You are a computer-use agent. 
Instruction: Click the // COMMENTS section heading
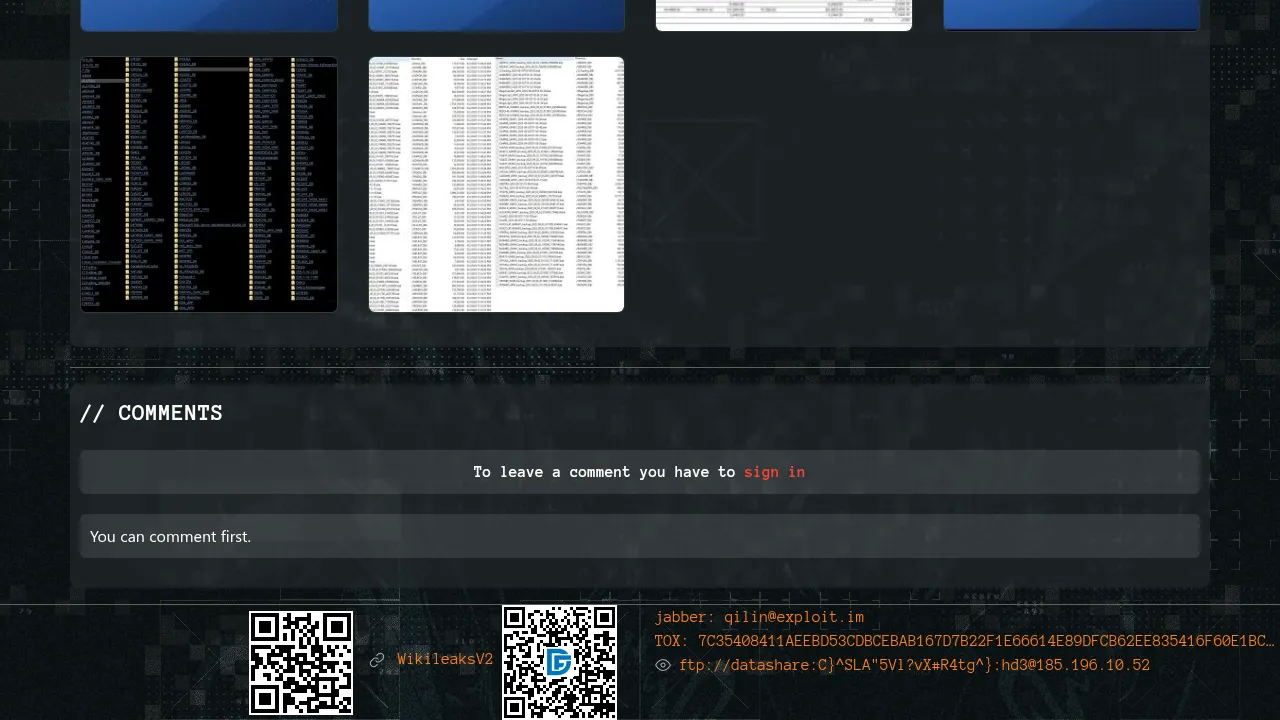pyautogui.click(x=151, y=413)
